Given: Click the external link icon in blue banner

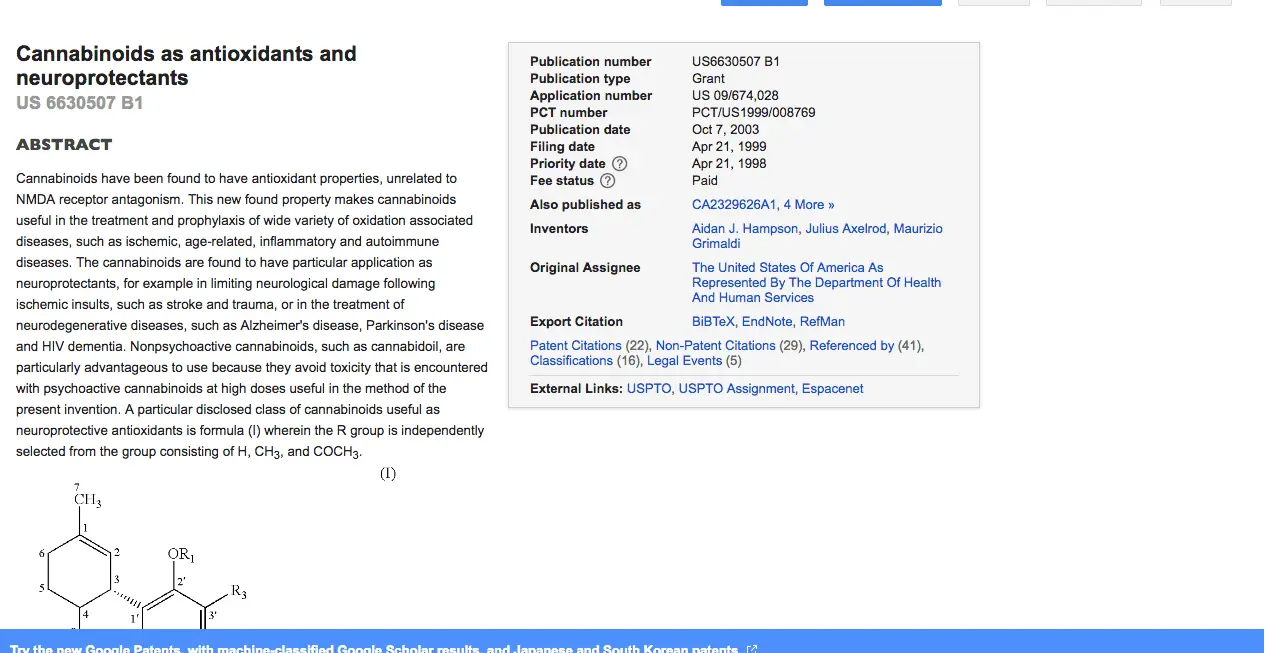Looking at the screenshot, I should coord(752,648).
